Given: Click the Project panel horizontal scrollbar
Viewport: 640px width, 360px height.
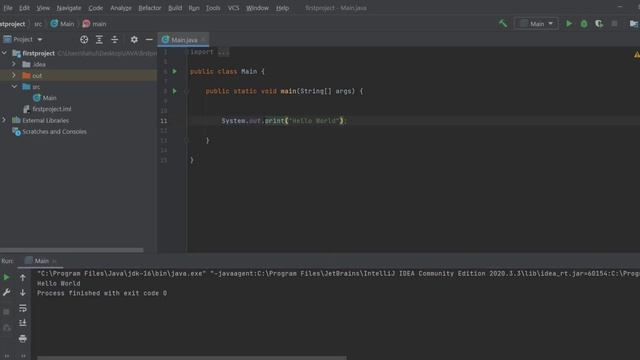Looking at the screenshot, I should [x=72, y=250].
